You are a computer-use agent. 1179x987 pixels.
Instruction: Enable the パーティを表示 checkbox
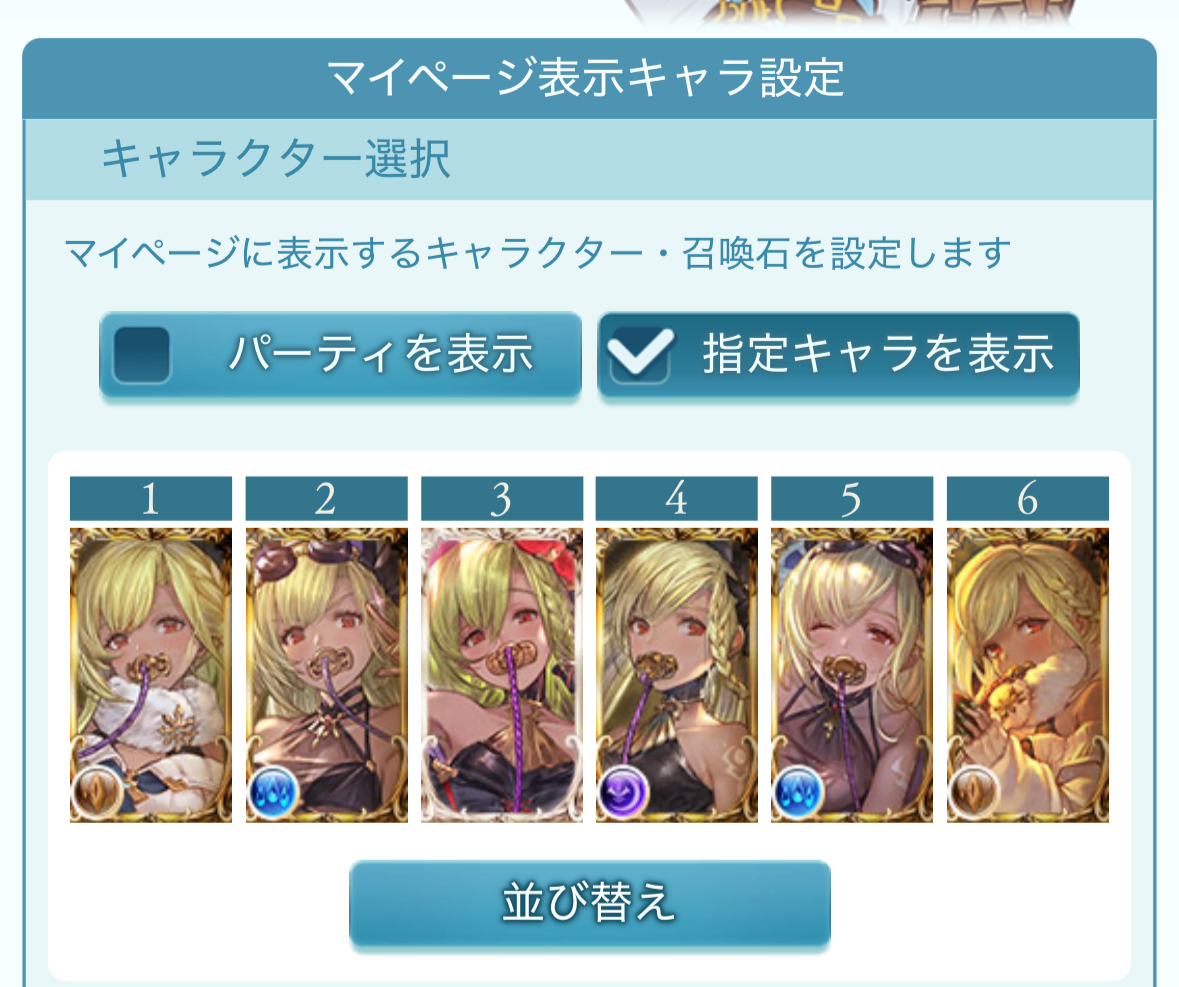coord(141,355)
